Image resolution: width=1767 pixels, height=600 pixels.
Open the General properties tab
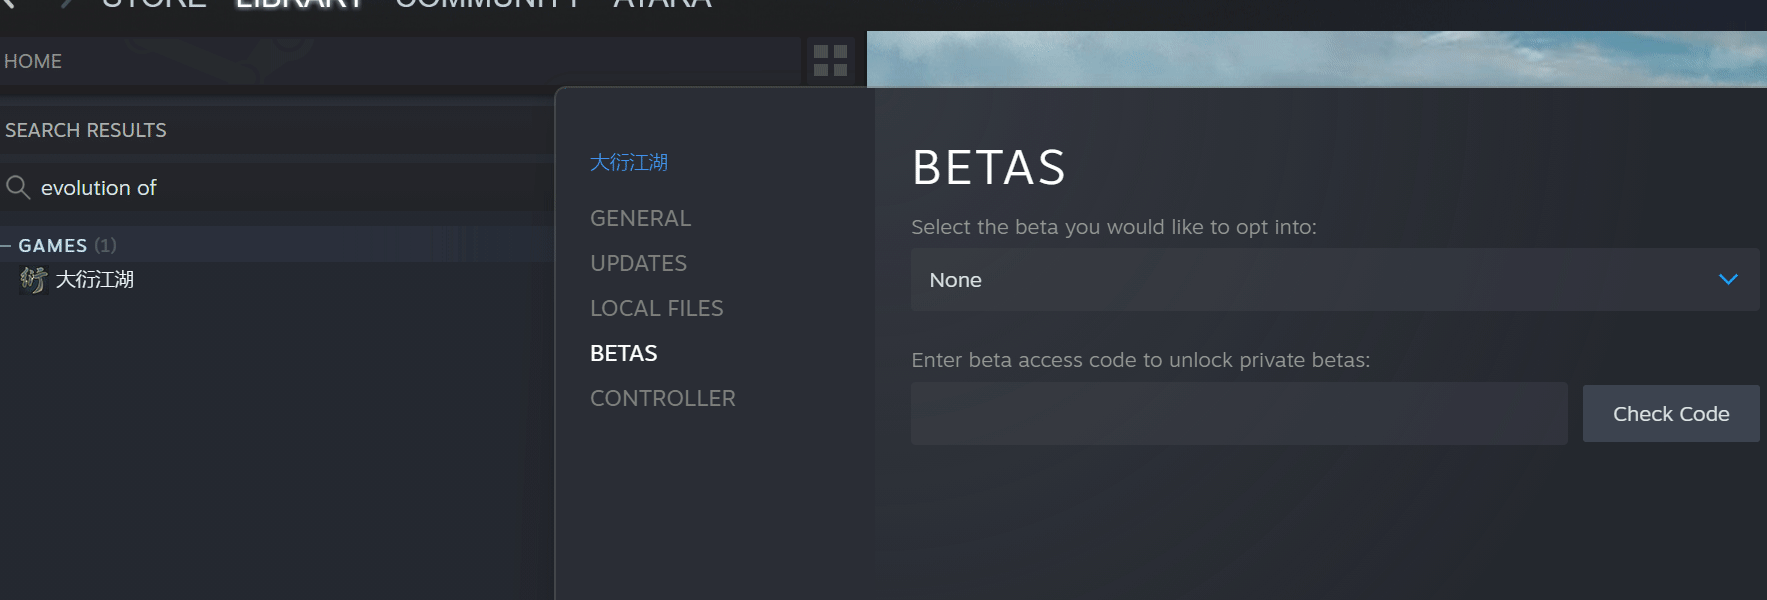(x=640, y=218)
